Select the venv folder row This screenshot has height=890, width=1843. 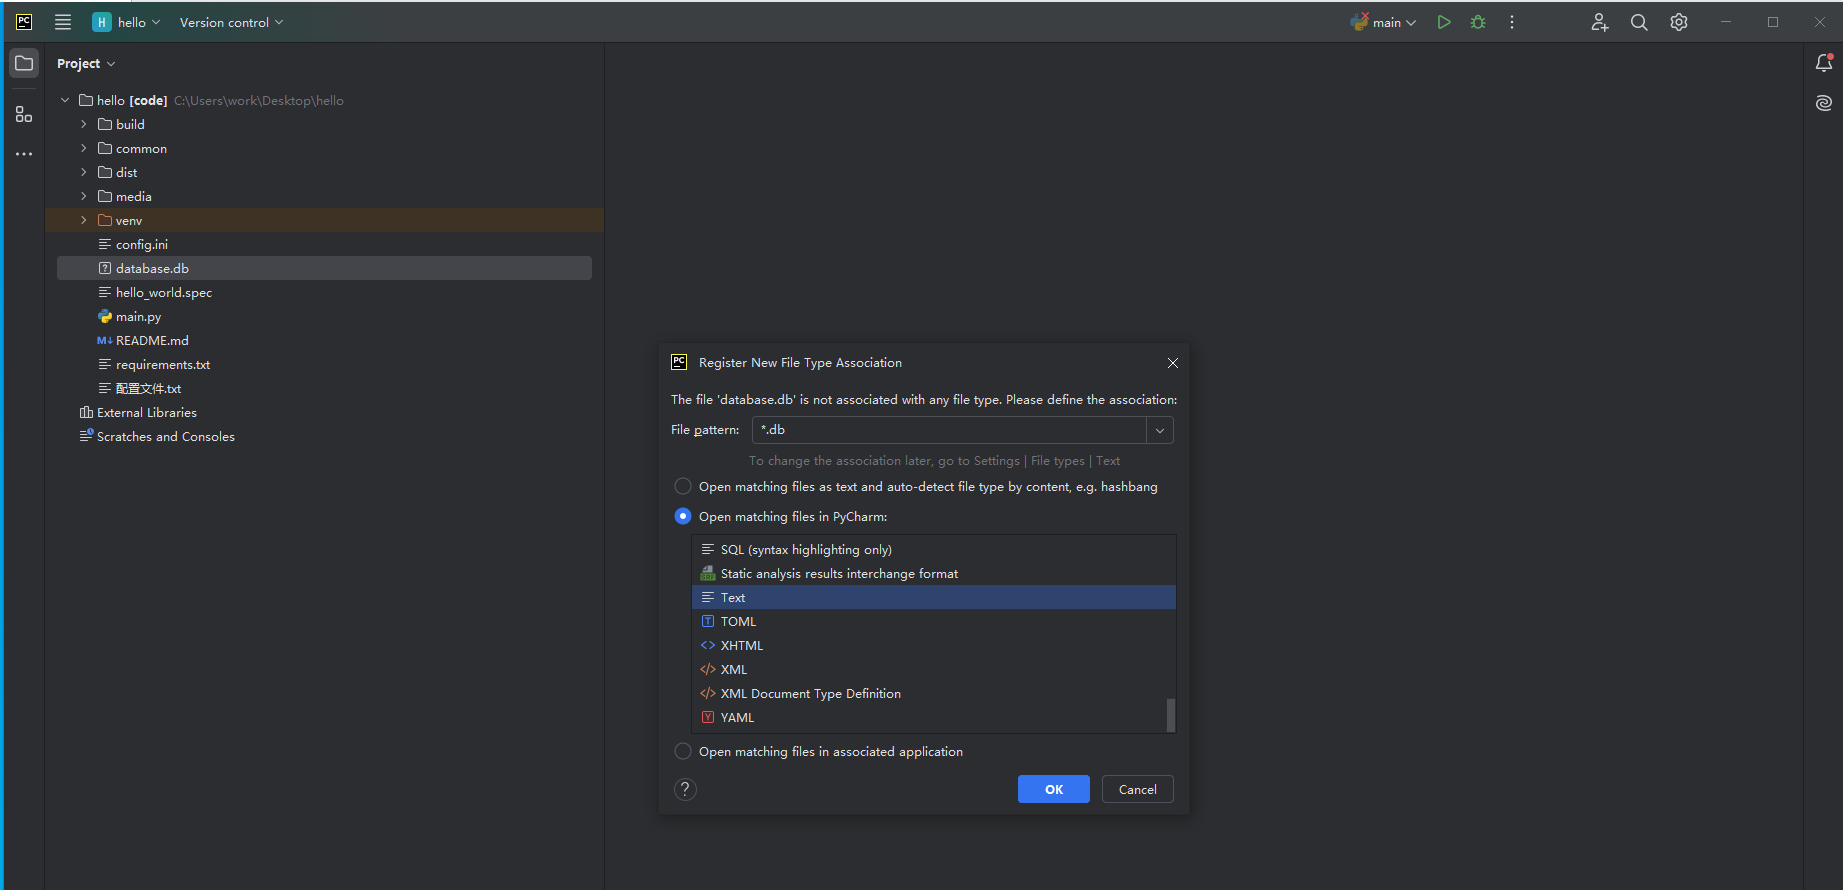click(x=324, y=220)
